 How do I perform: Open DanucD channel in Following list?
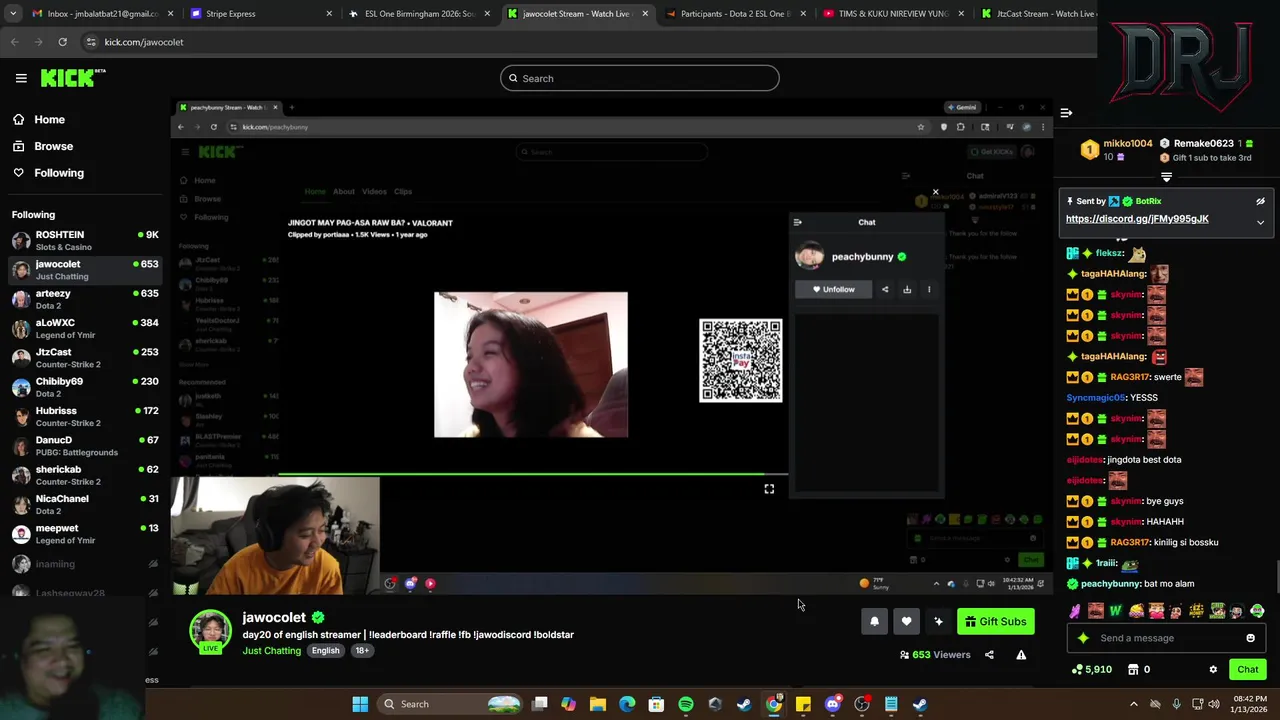85,446
